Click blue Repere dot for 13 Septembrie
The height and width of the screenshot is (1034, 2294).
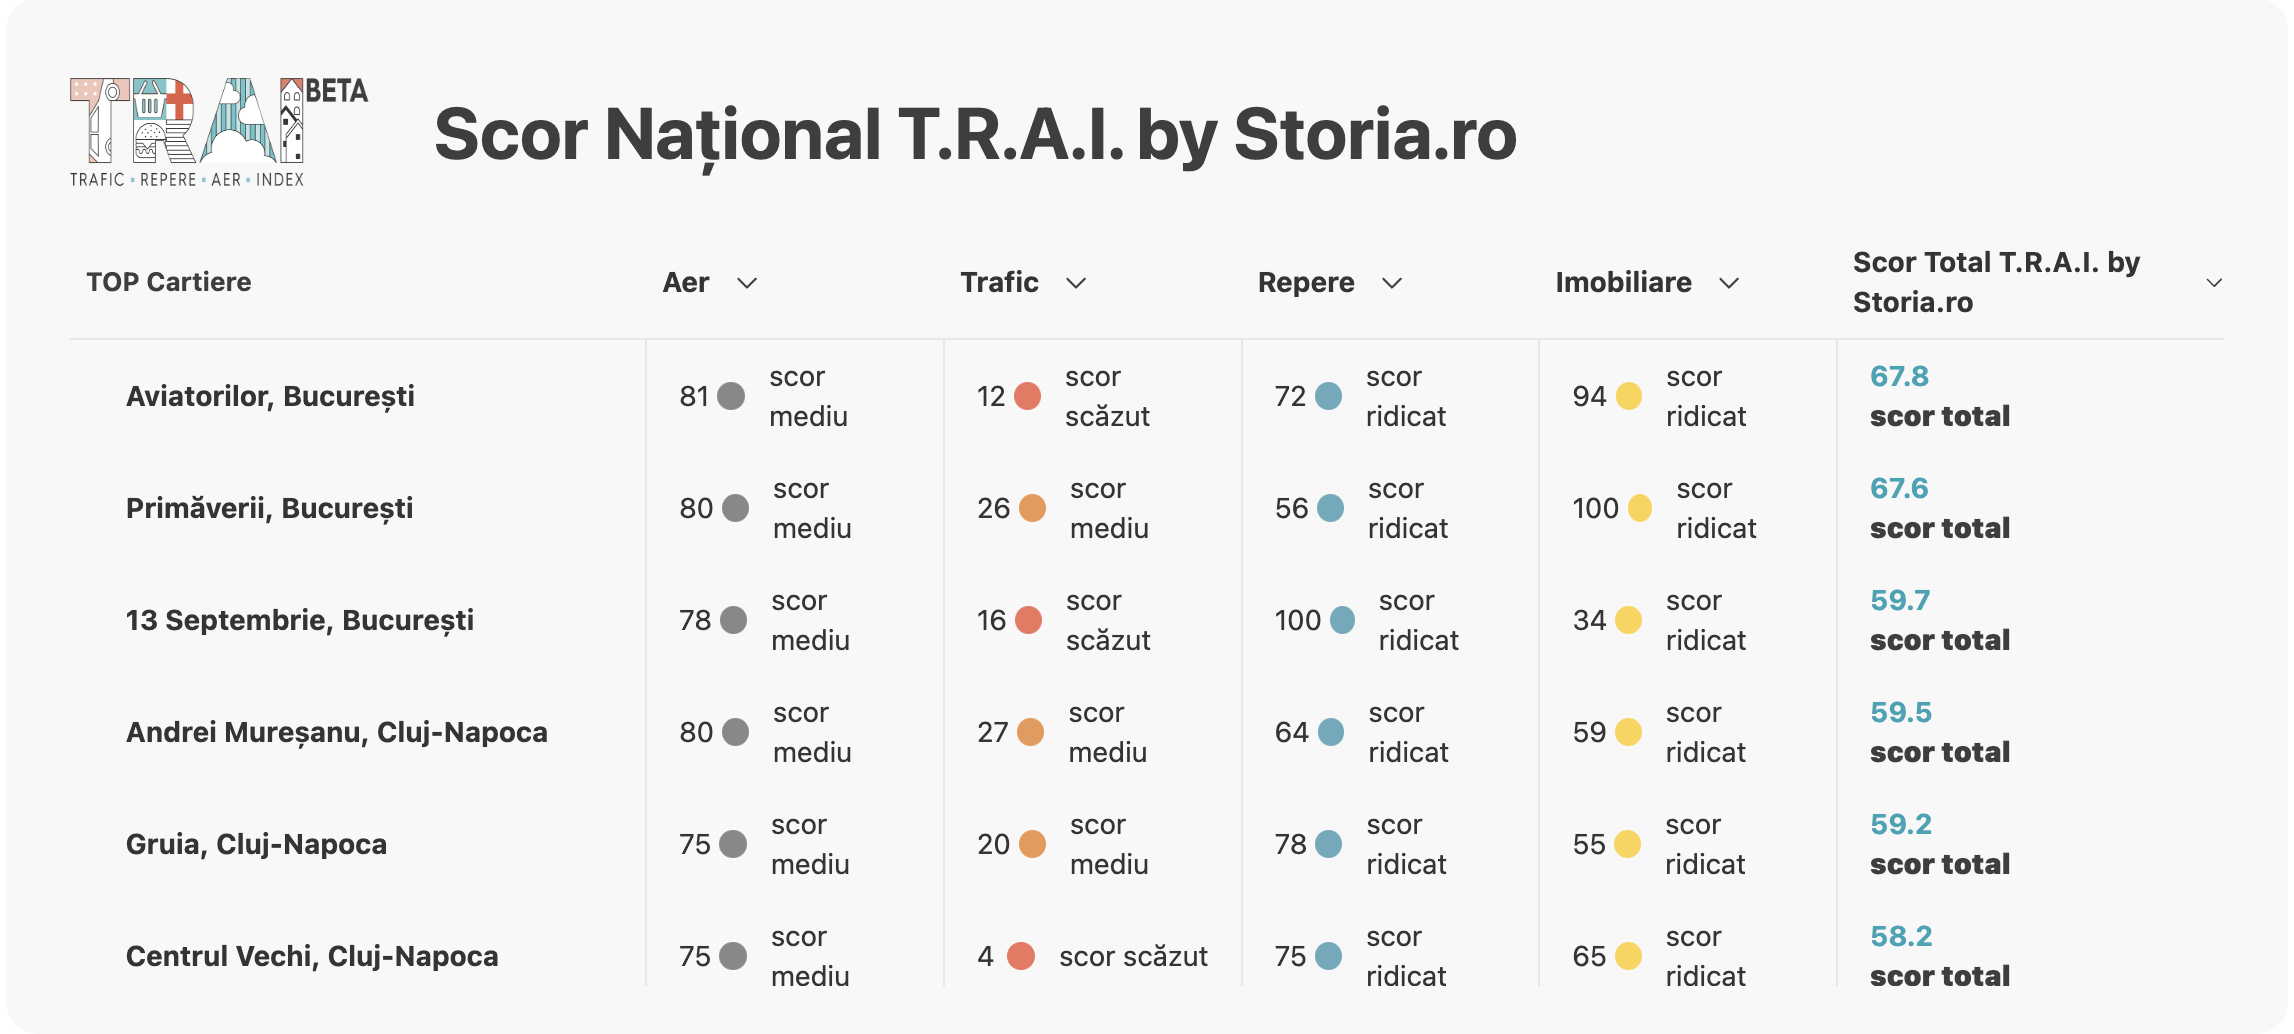tap(1342, 620)
